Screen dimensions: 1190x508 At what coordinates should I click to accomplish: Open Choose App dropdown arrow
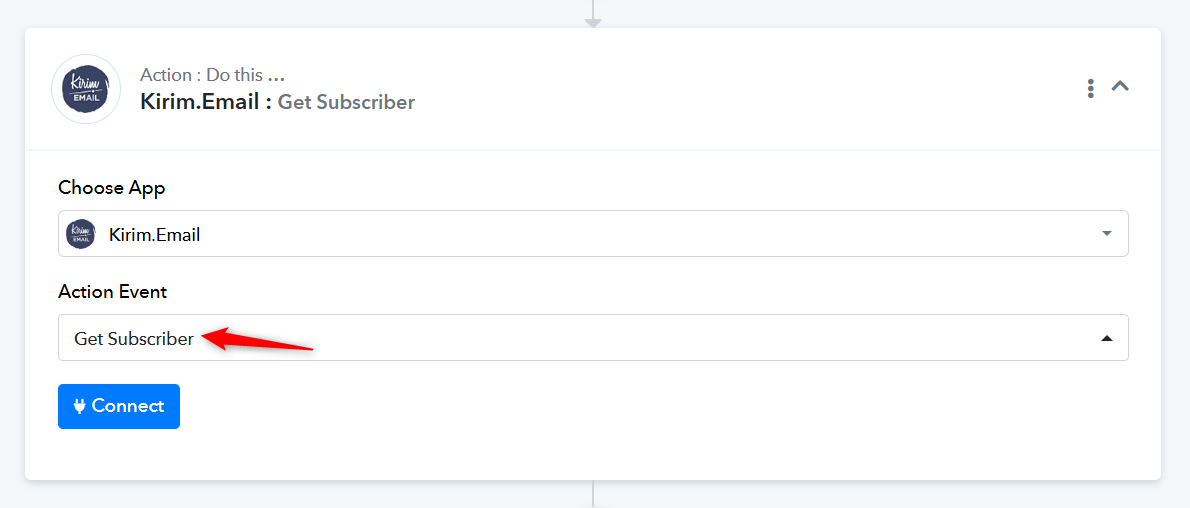click(x=1107, y=234)
